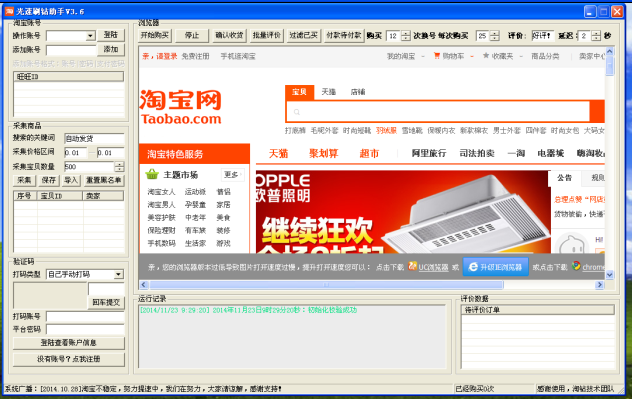The image size is (632, 399).
Task: Click the 聚划算 navigation link
Action: pyautogui.click(x=324, y=154)
